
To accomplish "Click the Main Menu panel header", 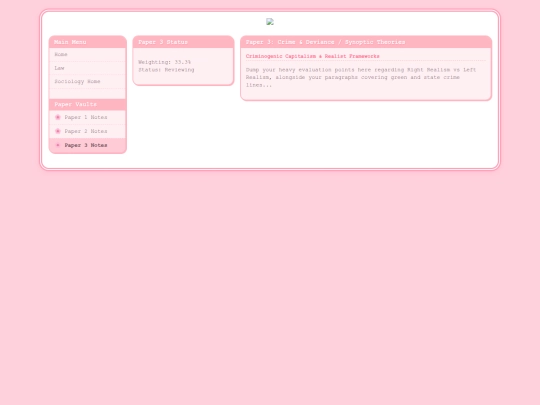I will 87,42.
